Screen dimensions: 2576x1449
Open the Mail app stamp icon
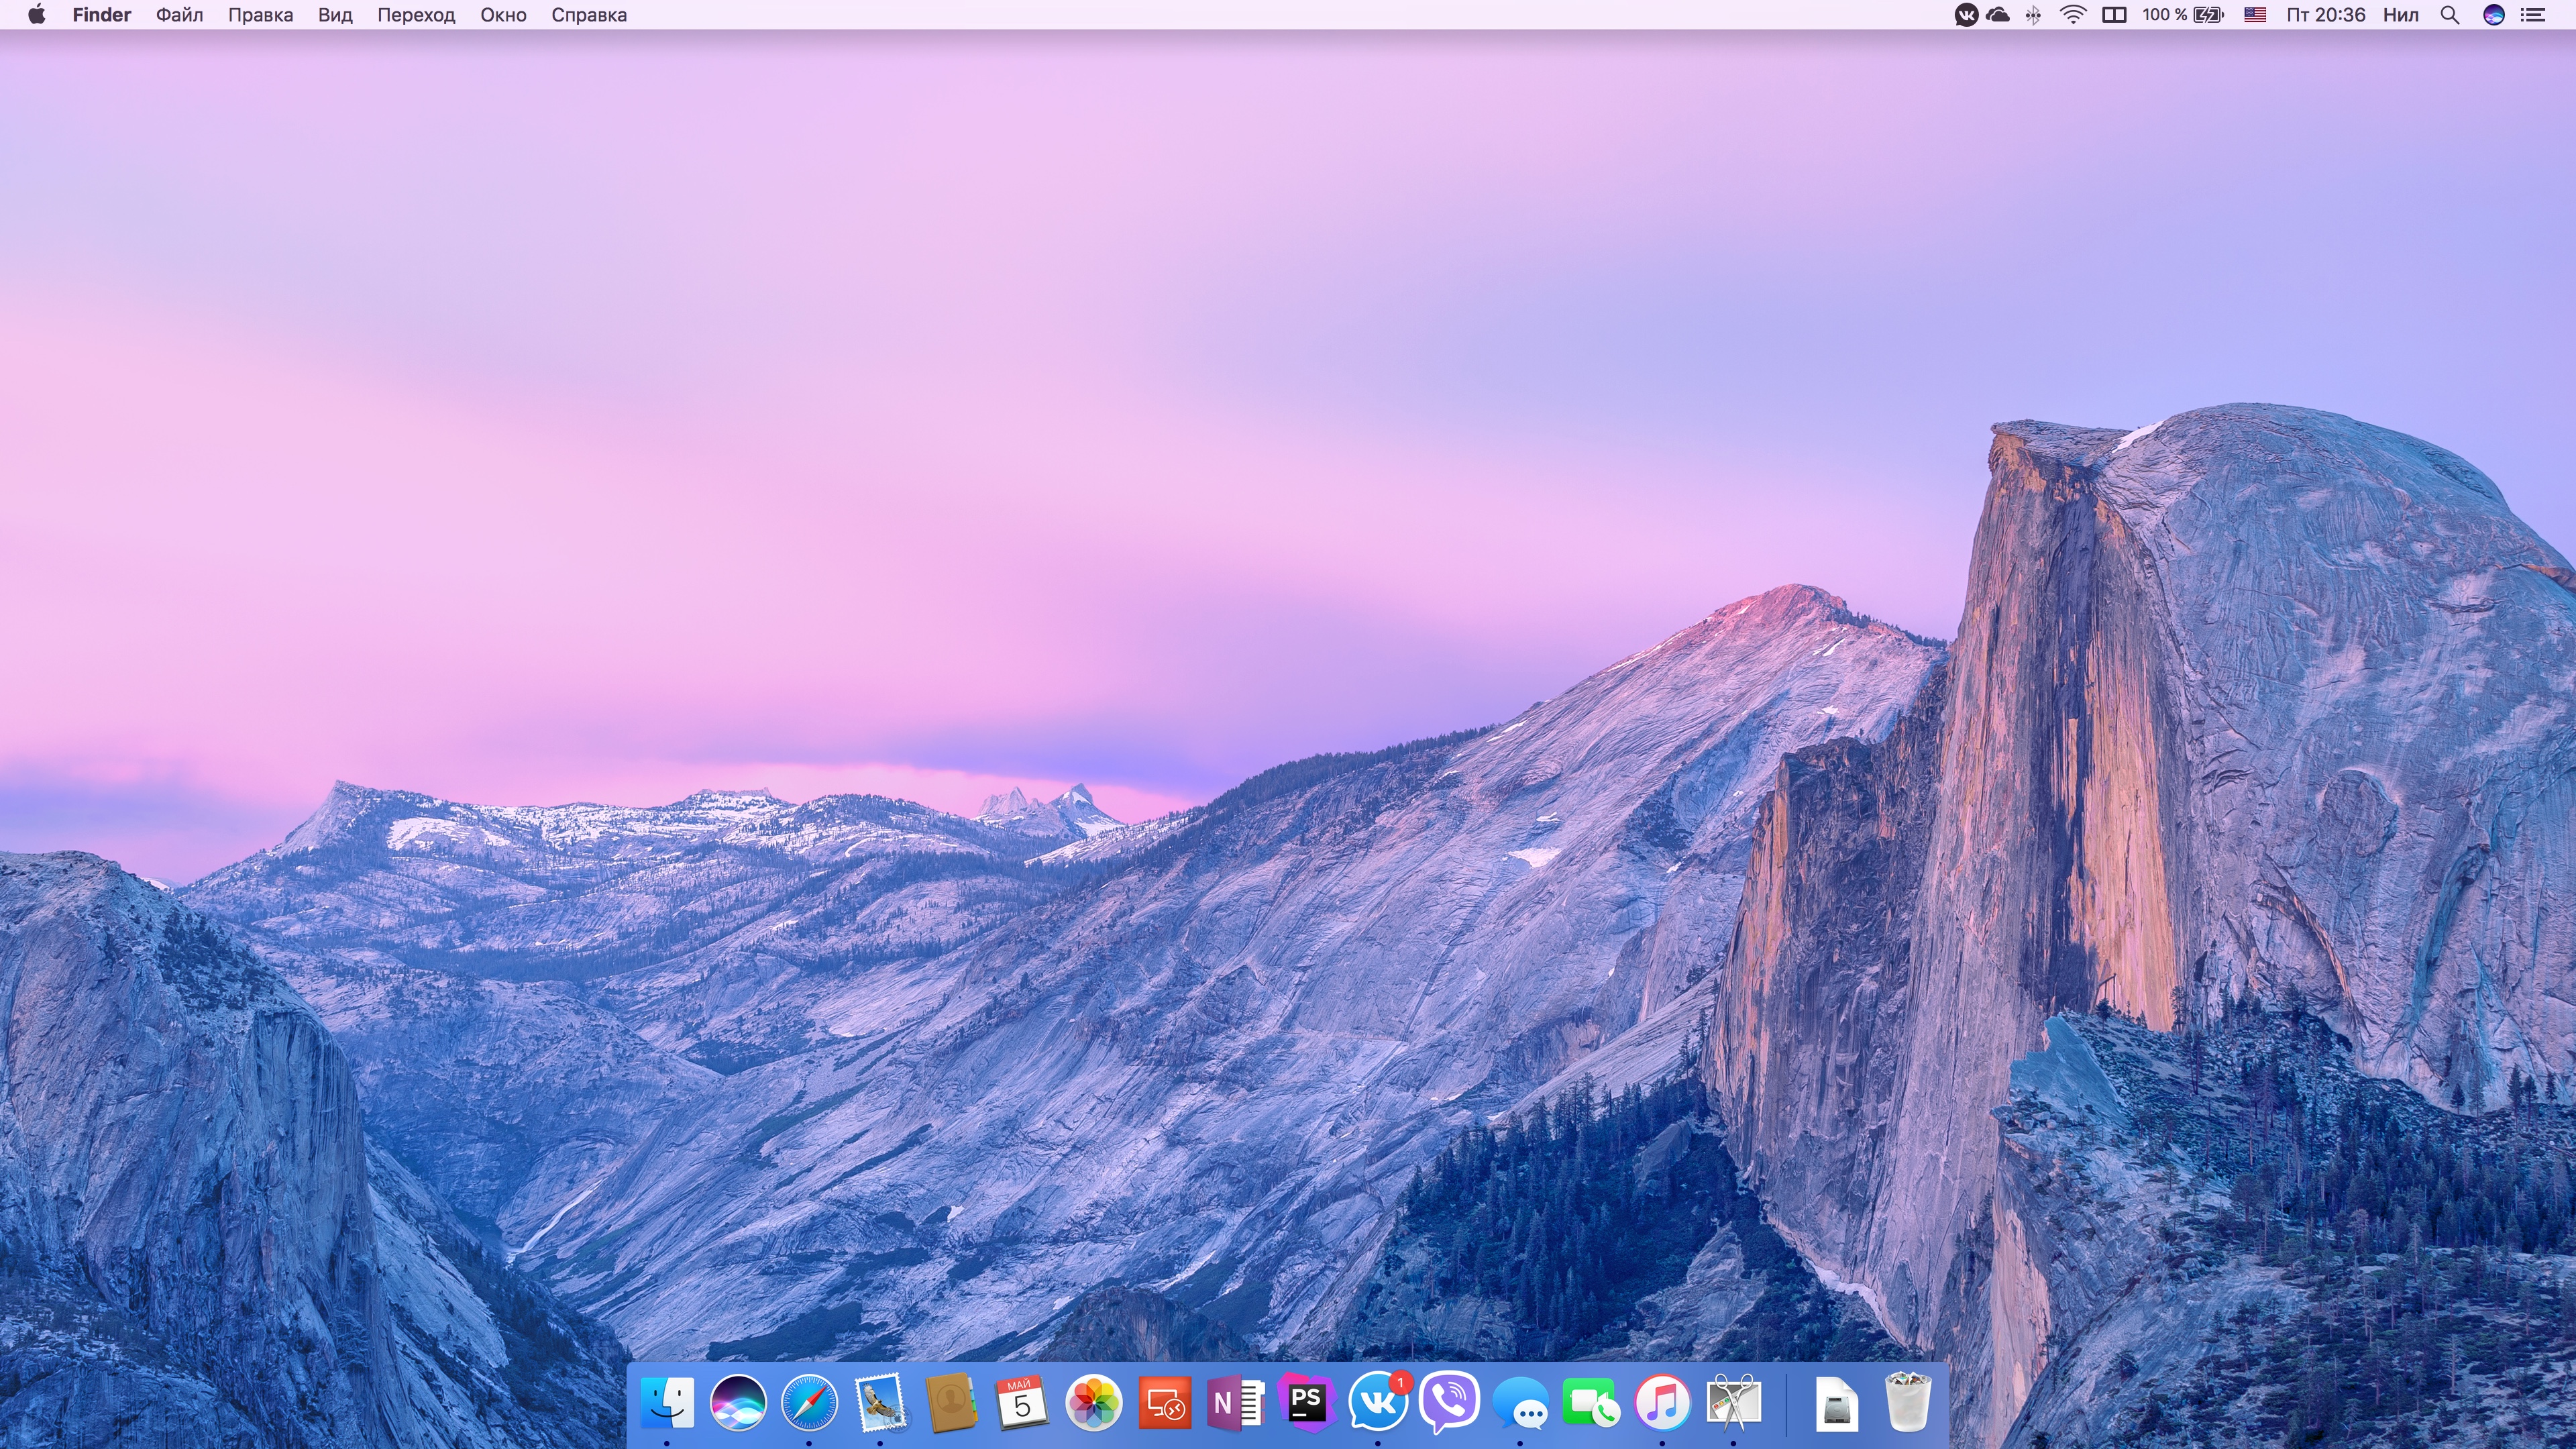880,1402
